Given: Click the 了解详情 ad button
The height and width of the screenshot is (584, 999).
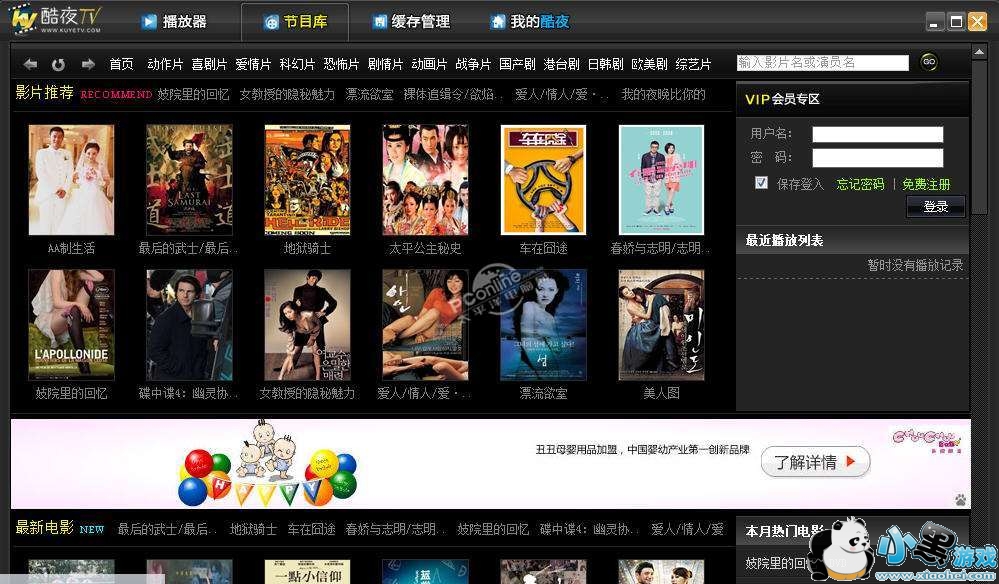Looking at the screenshot, I should 815,462.
